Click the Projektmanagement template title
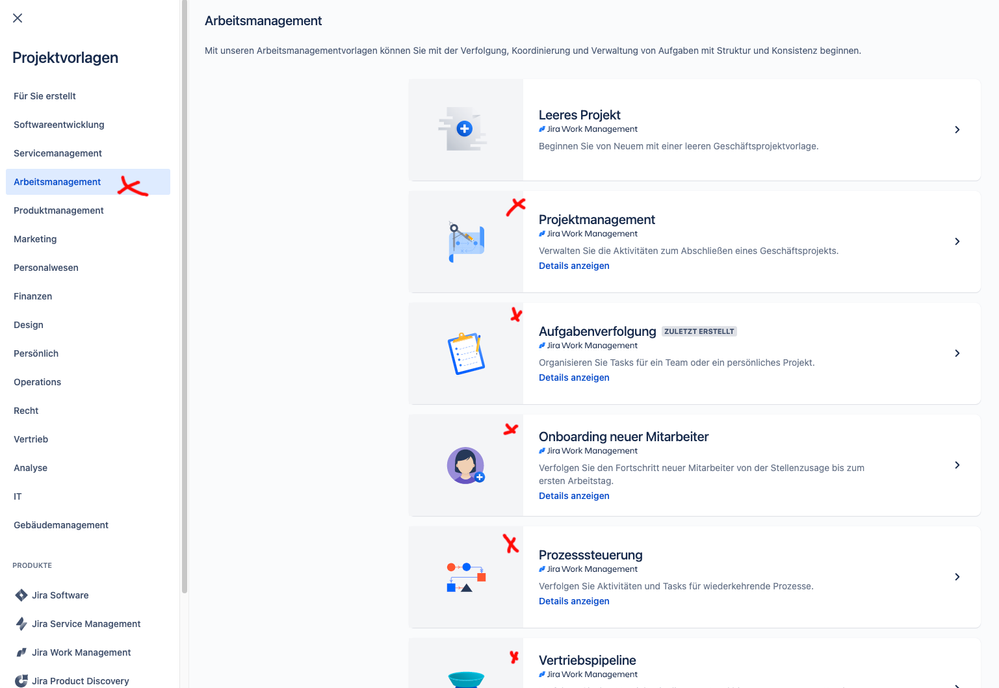 click(596, 220)
